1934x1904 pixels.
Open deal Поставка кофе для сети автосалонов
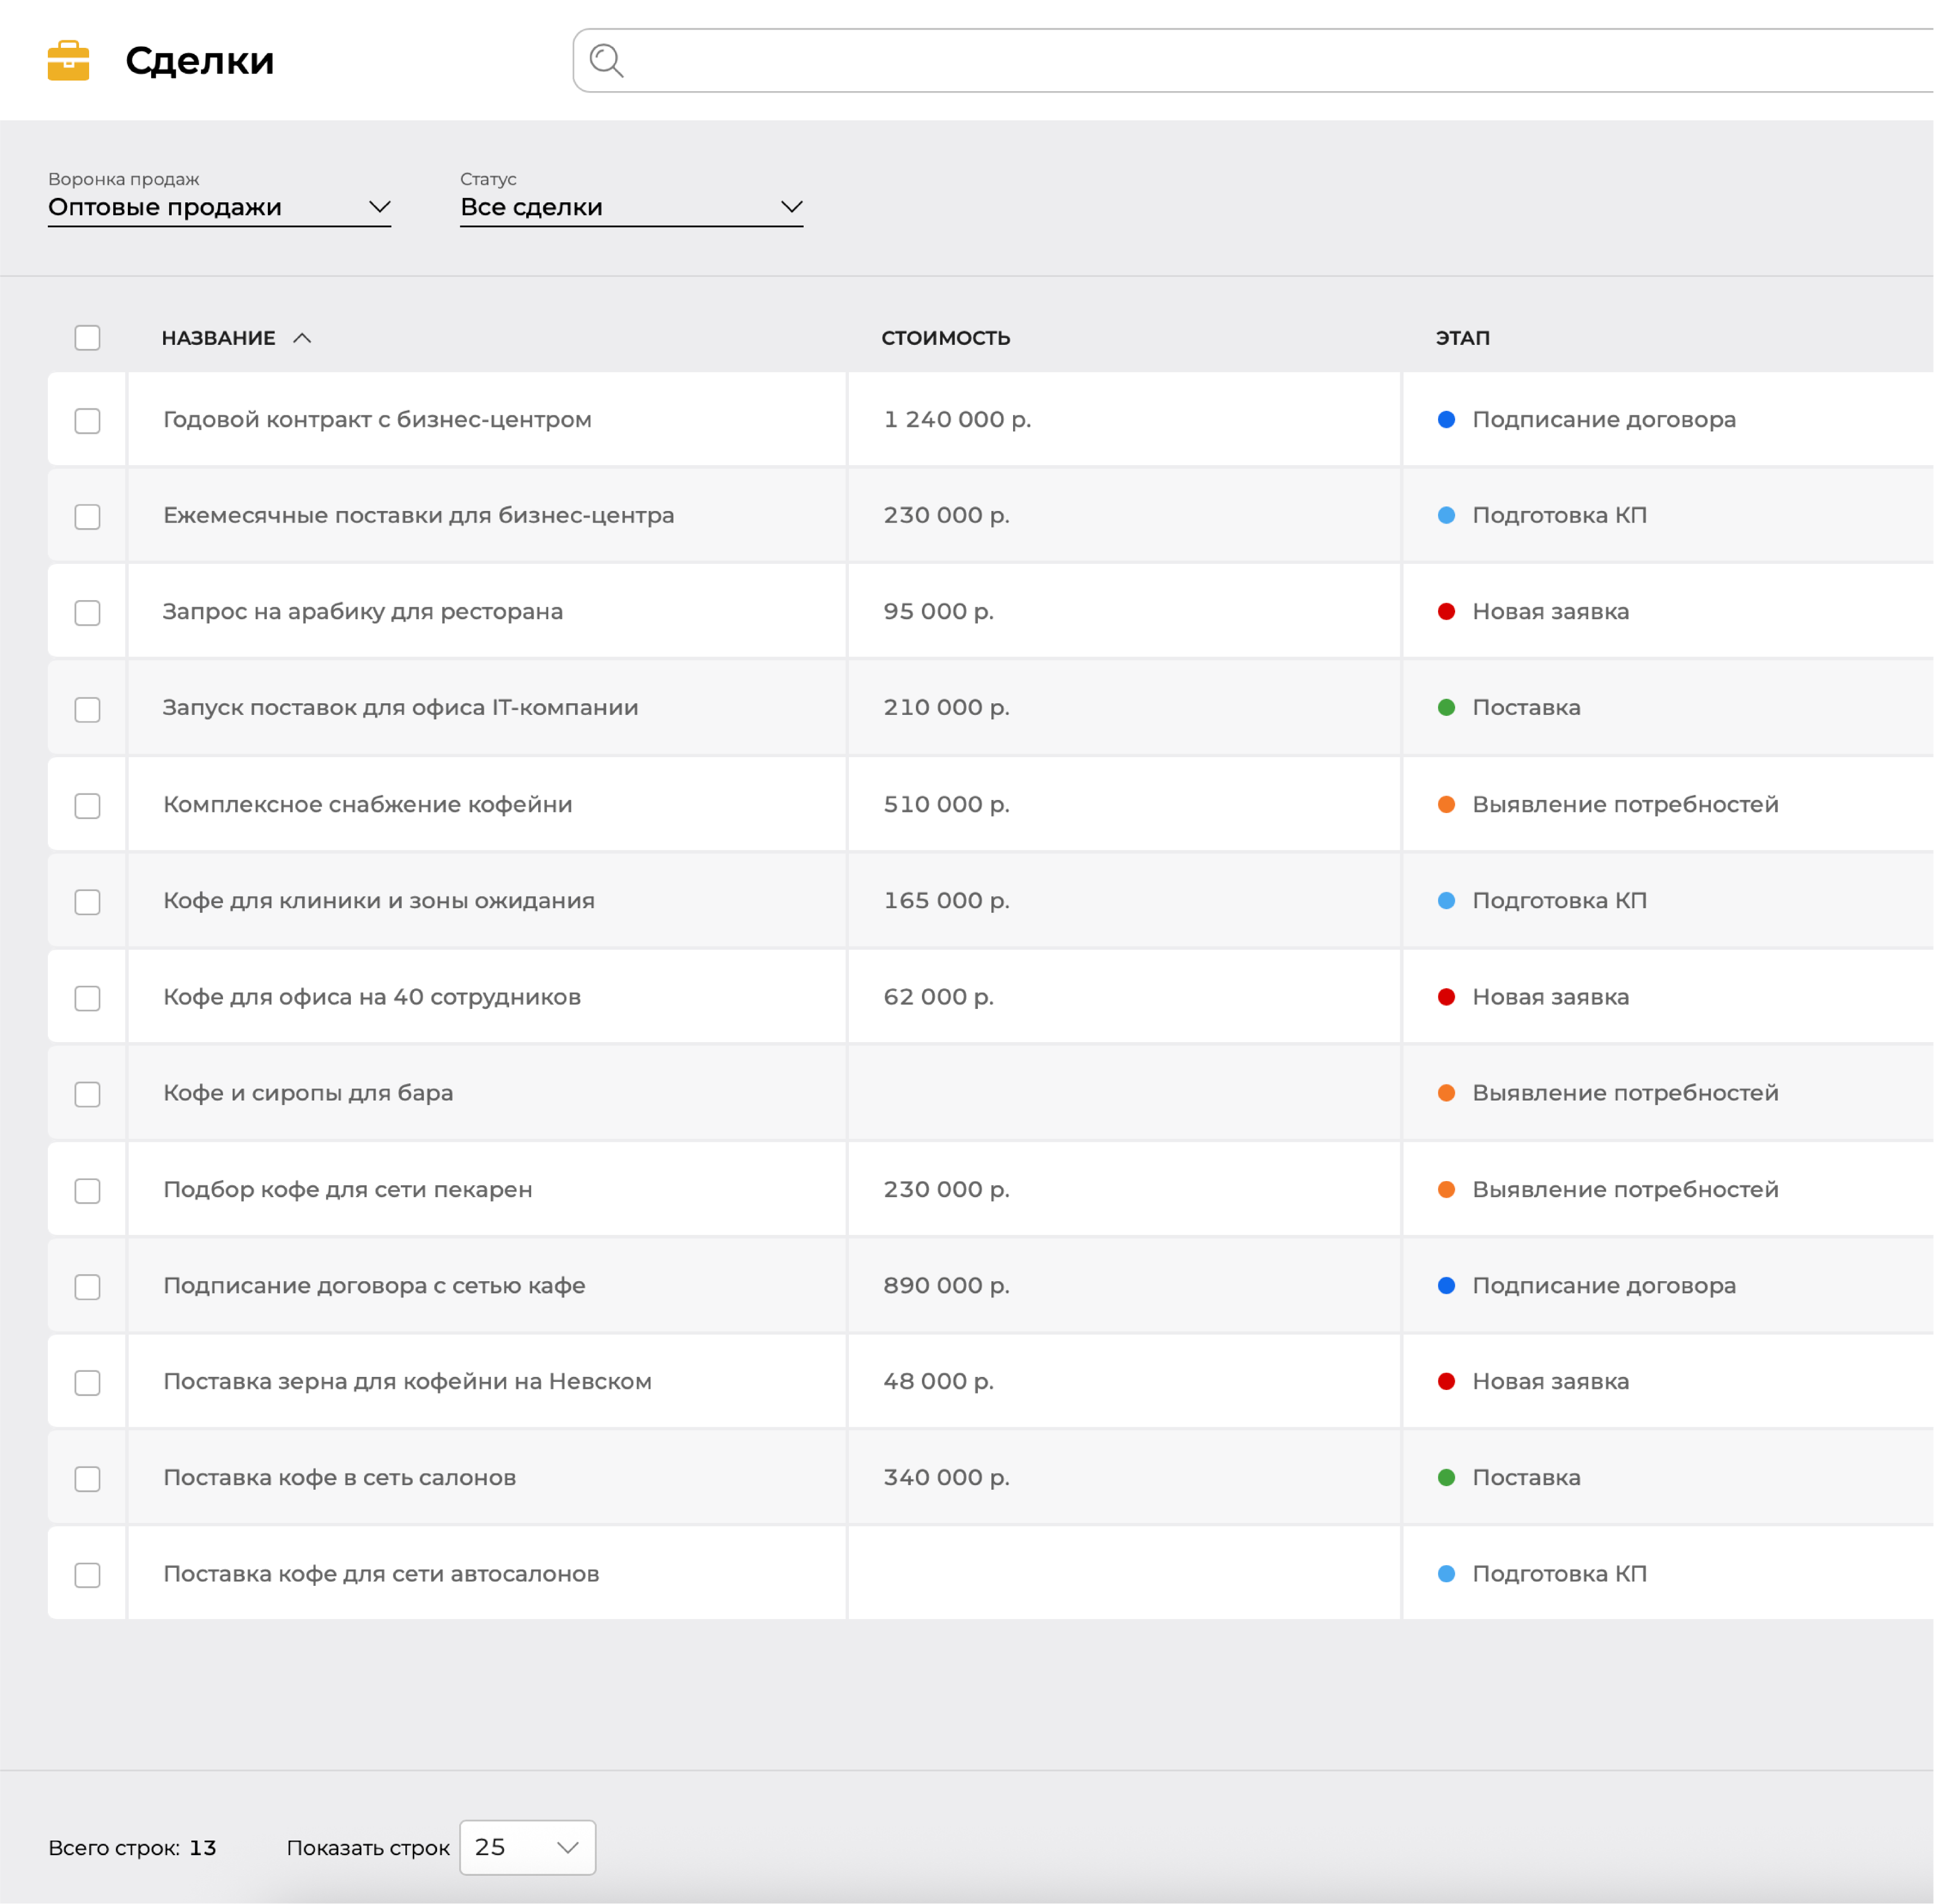381,1573
